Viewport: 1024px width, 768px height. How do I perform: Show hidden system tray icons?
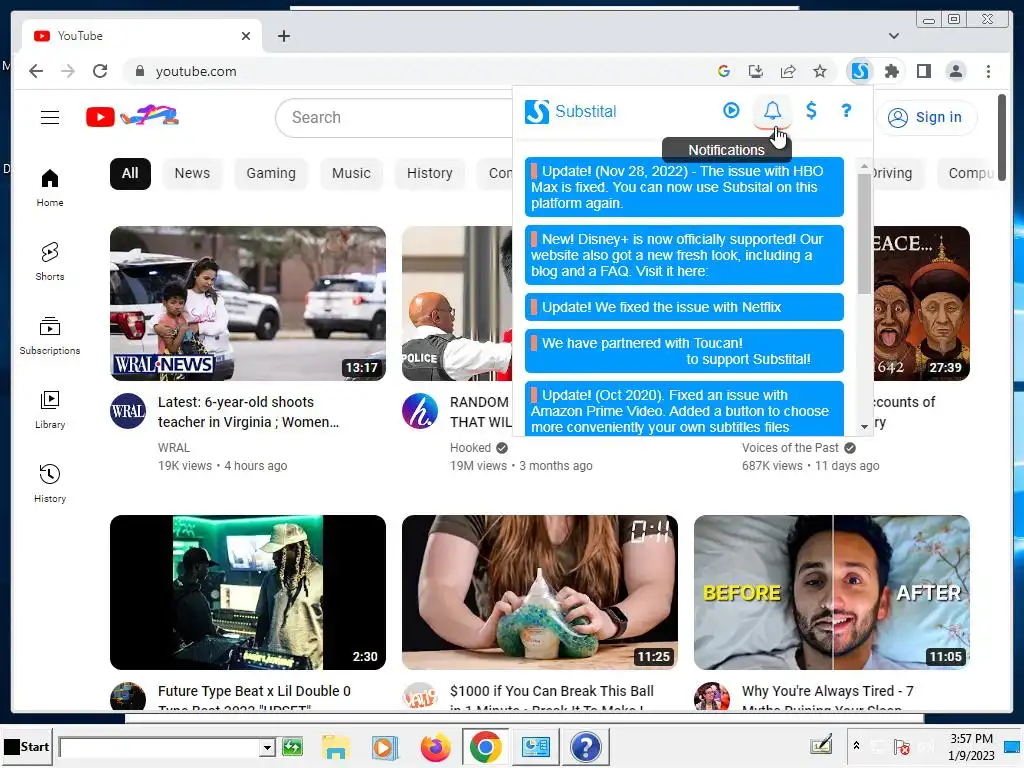(856, 746)
